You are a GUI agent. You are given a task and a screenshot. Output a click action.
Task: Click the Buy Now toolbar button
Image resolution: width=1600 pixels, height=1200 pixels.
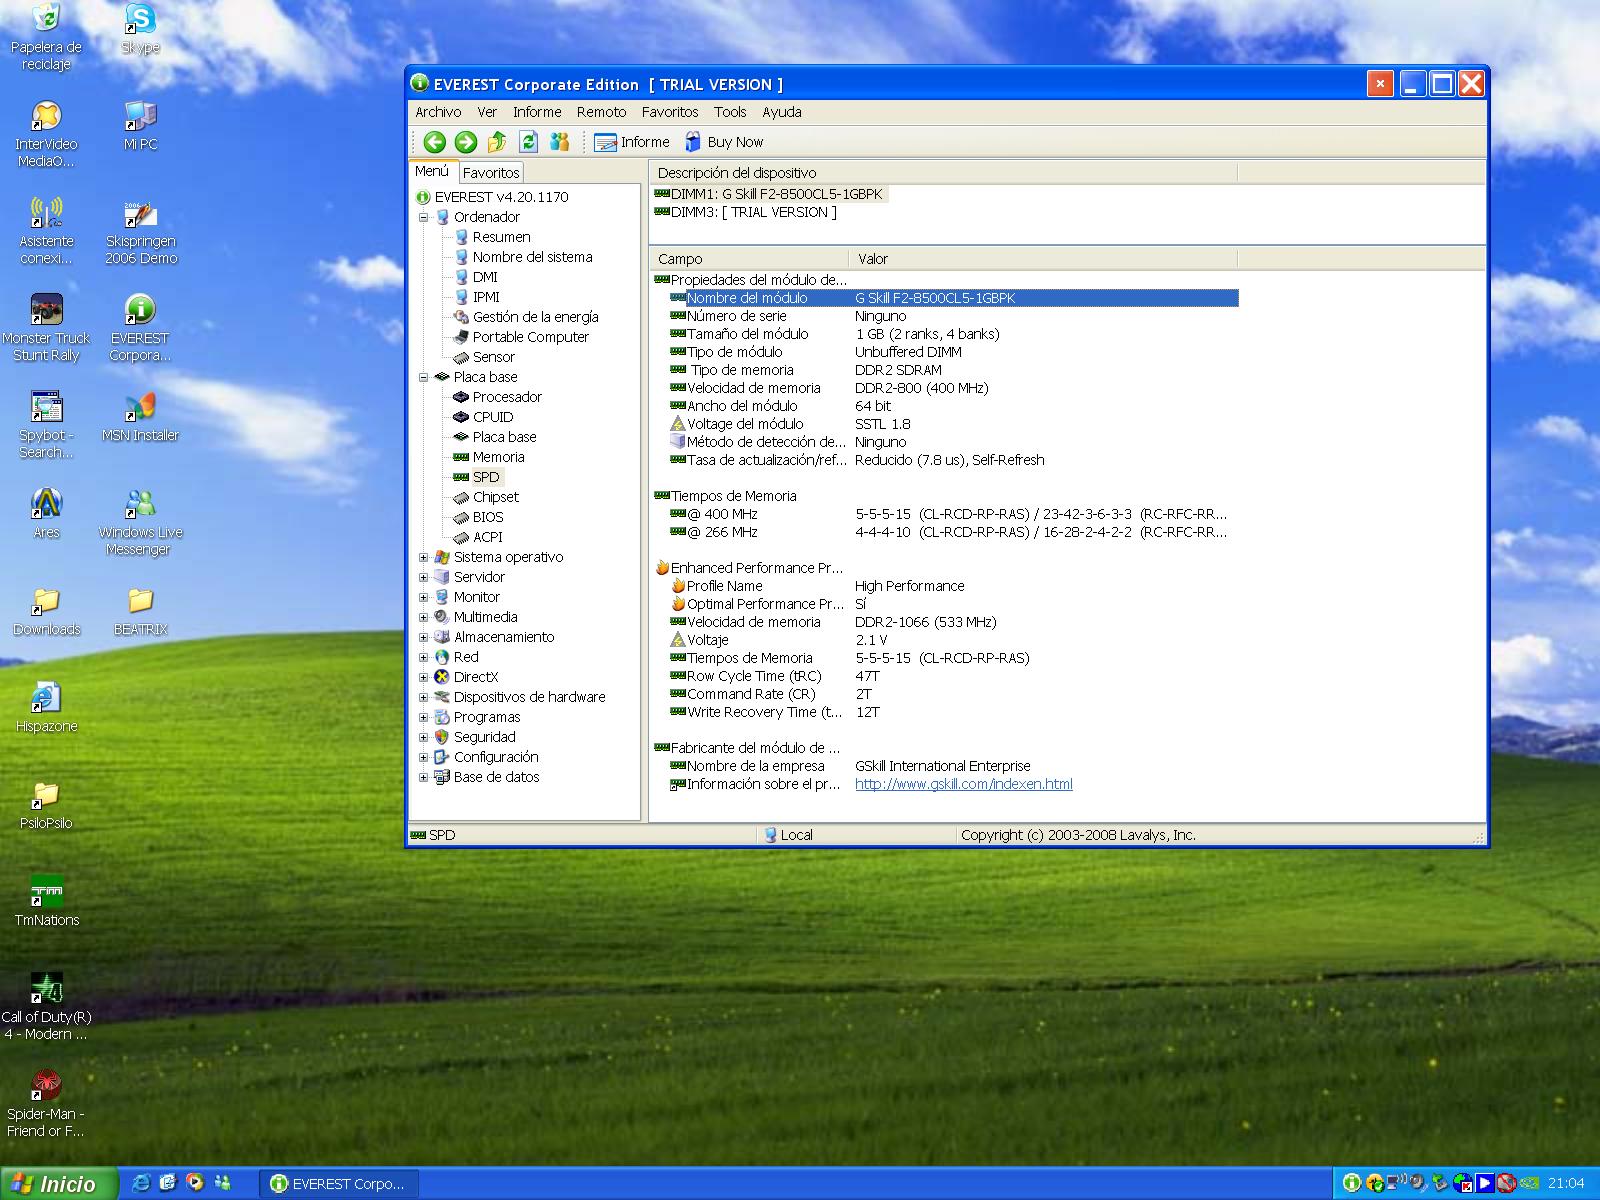click(x=724, y=142)
